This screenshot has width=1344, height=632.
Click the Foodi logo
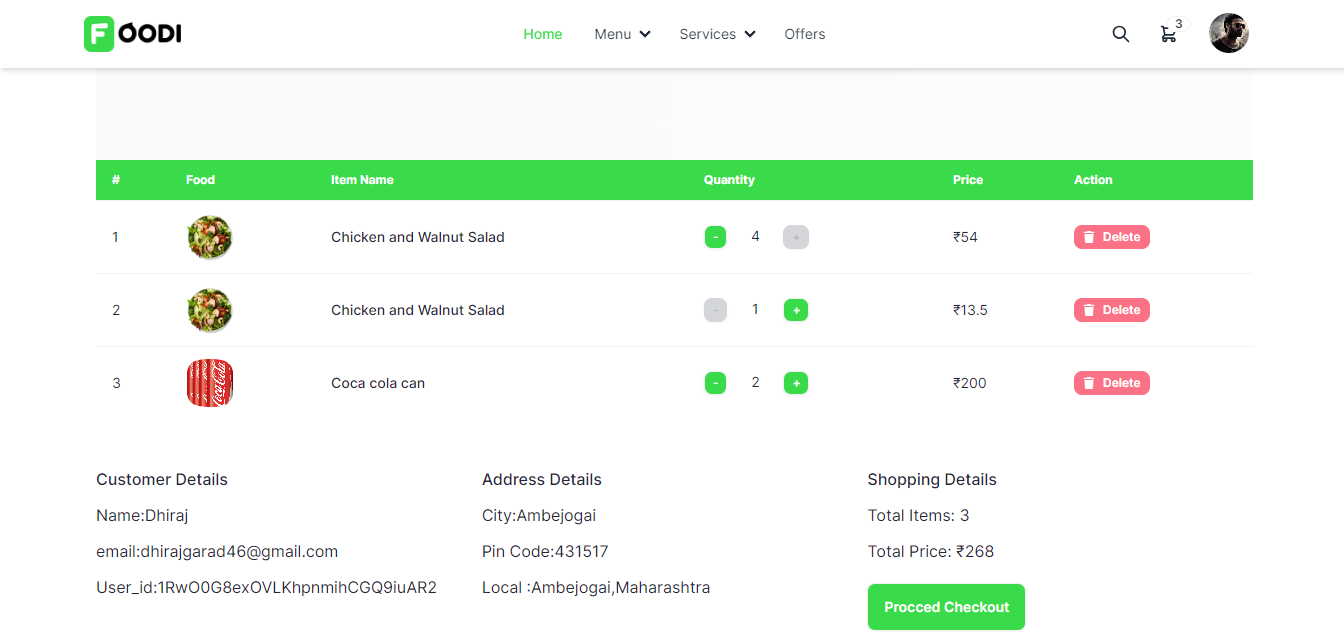(x=131, y=33)
